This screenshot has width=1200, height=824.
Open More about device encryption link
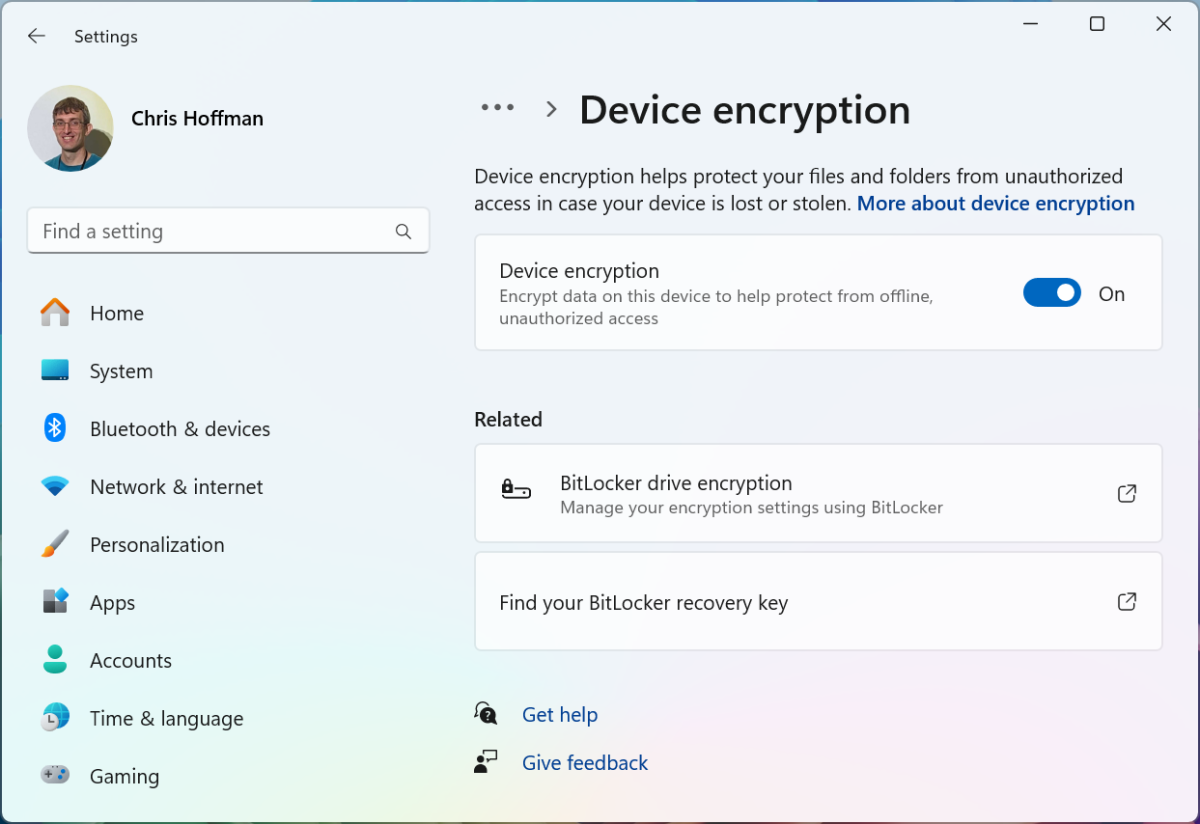995,203
